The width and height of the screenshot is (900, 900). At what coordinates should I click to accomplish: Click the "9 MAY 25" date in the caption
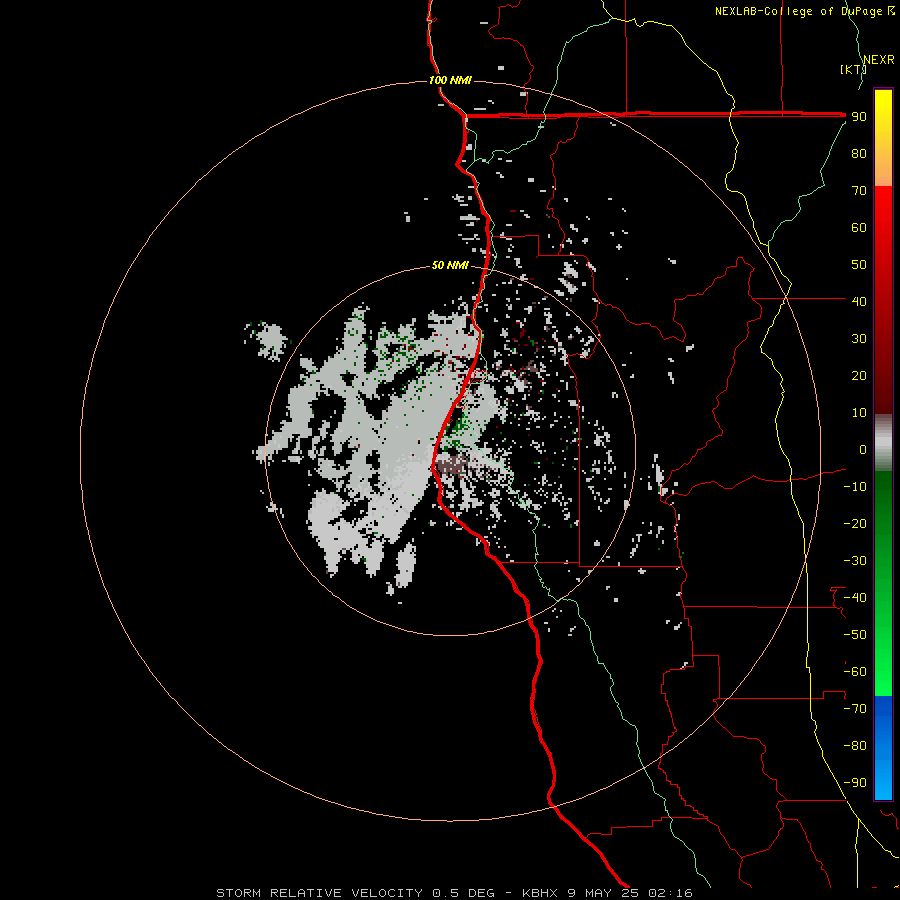pyautogui.click(x=603, y=893)
